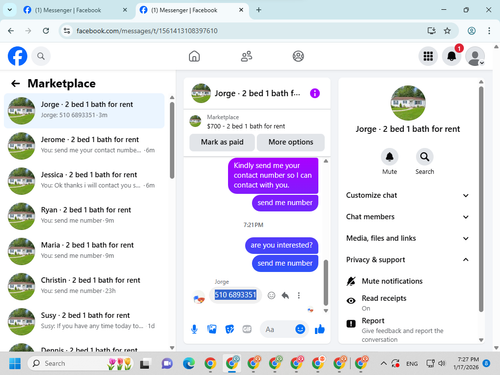Reply to Jorge's phone number message

285,295
